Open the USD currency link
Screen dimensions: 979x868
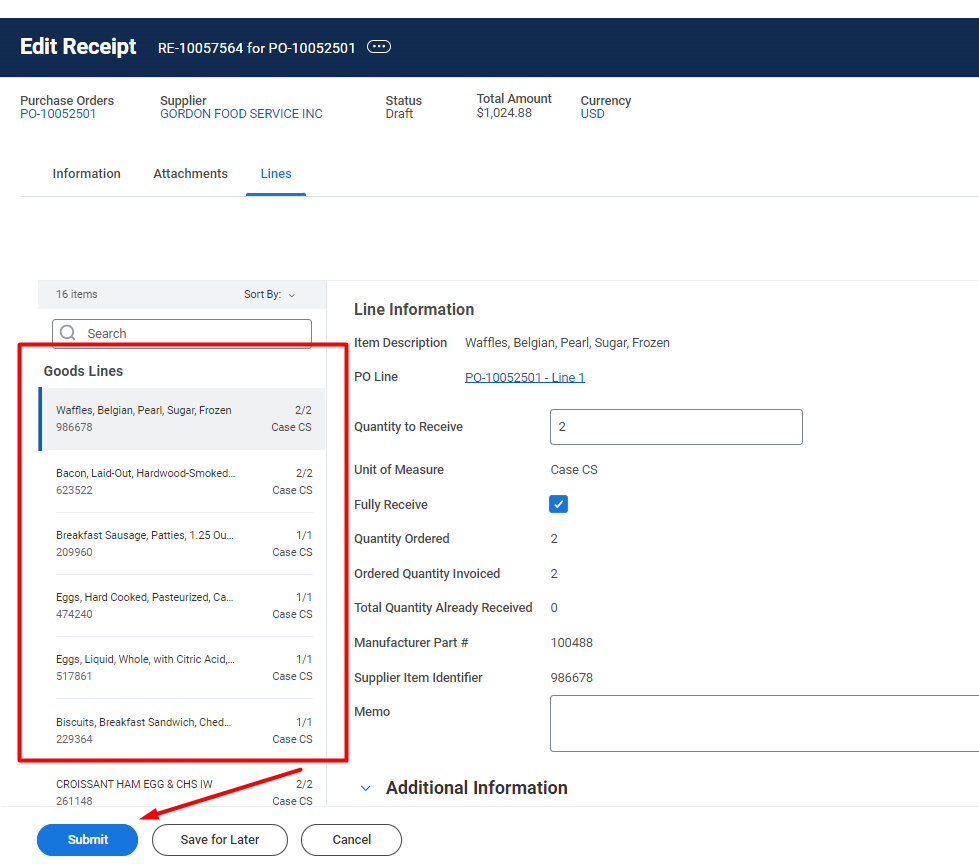(593, 114)
